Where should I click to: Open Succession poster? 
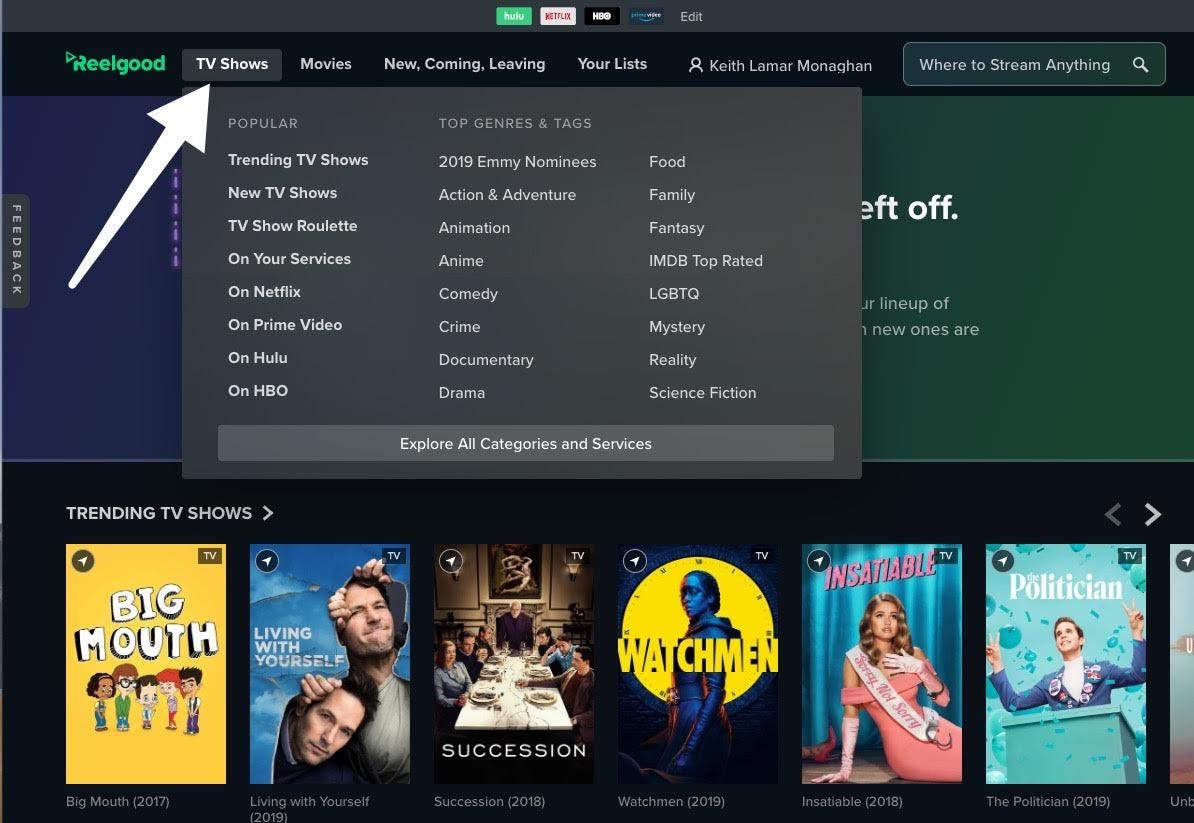[x=514, y=664]
